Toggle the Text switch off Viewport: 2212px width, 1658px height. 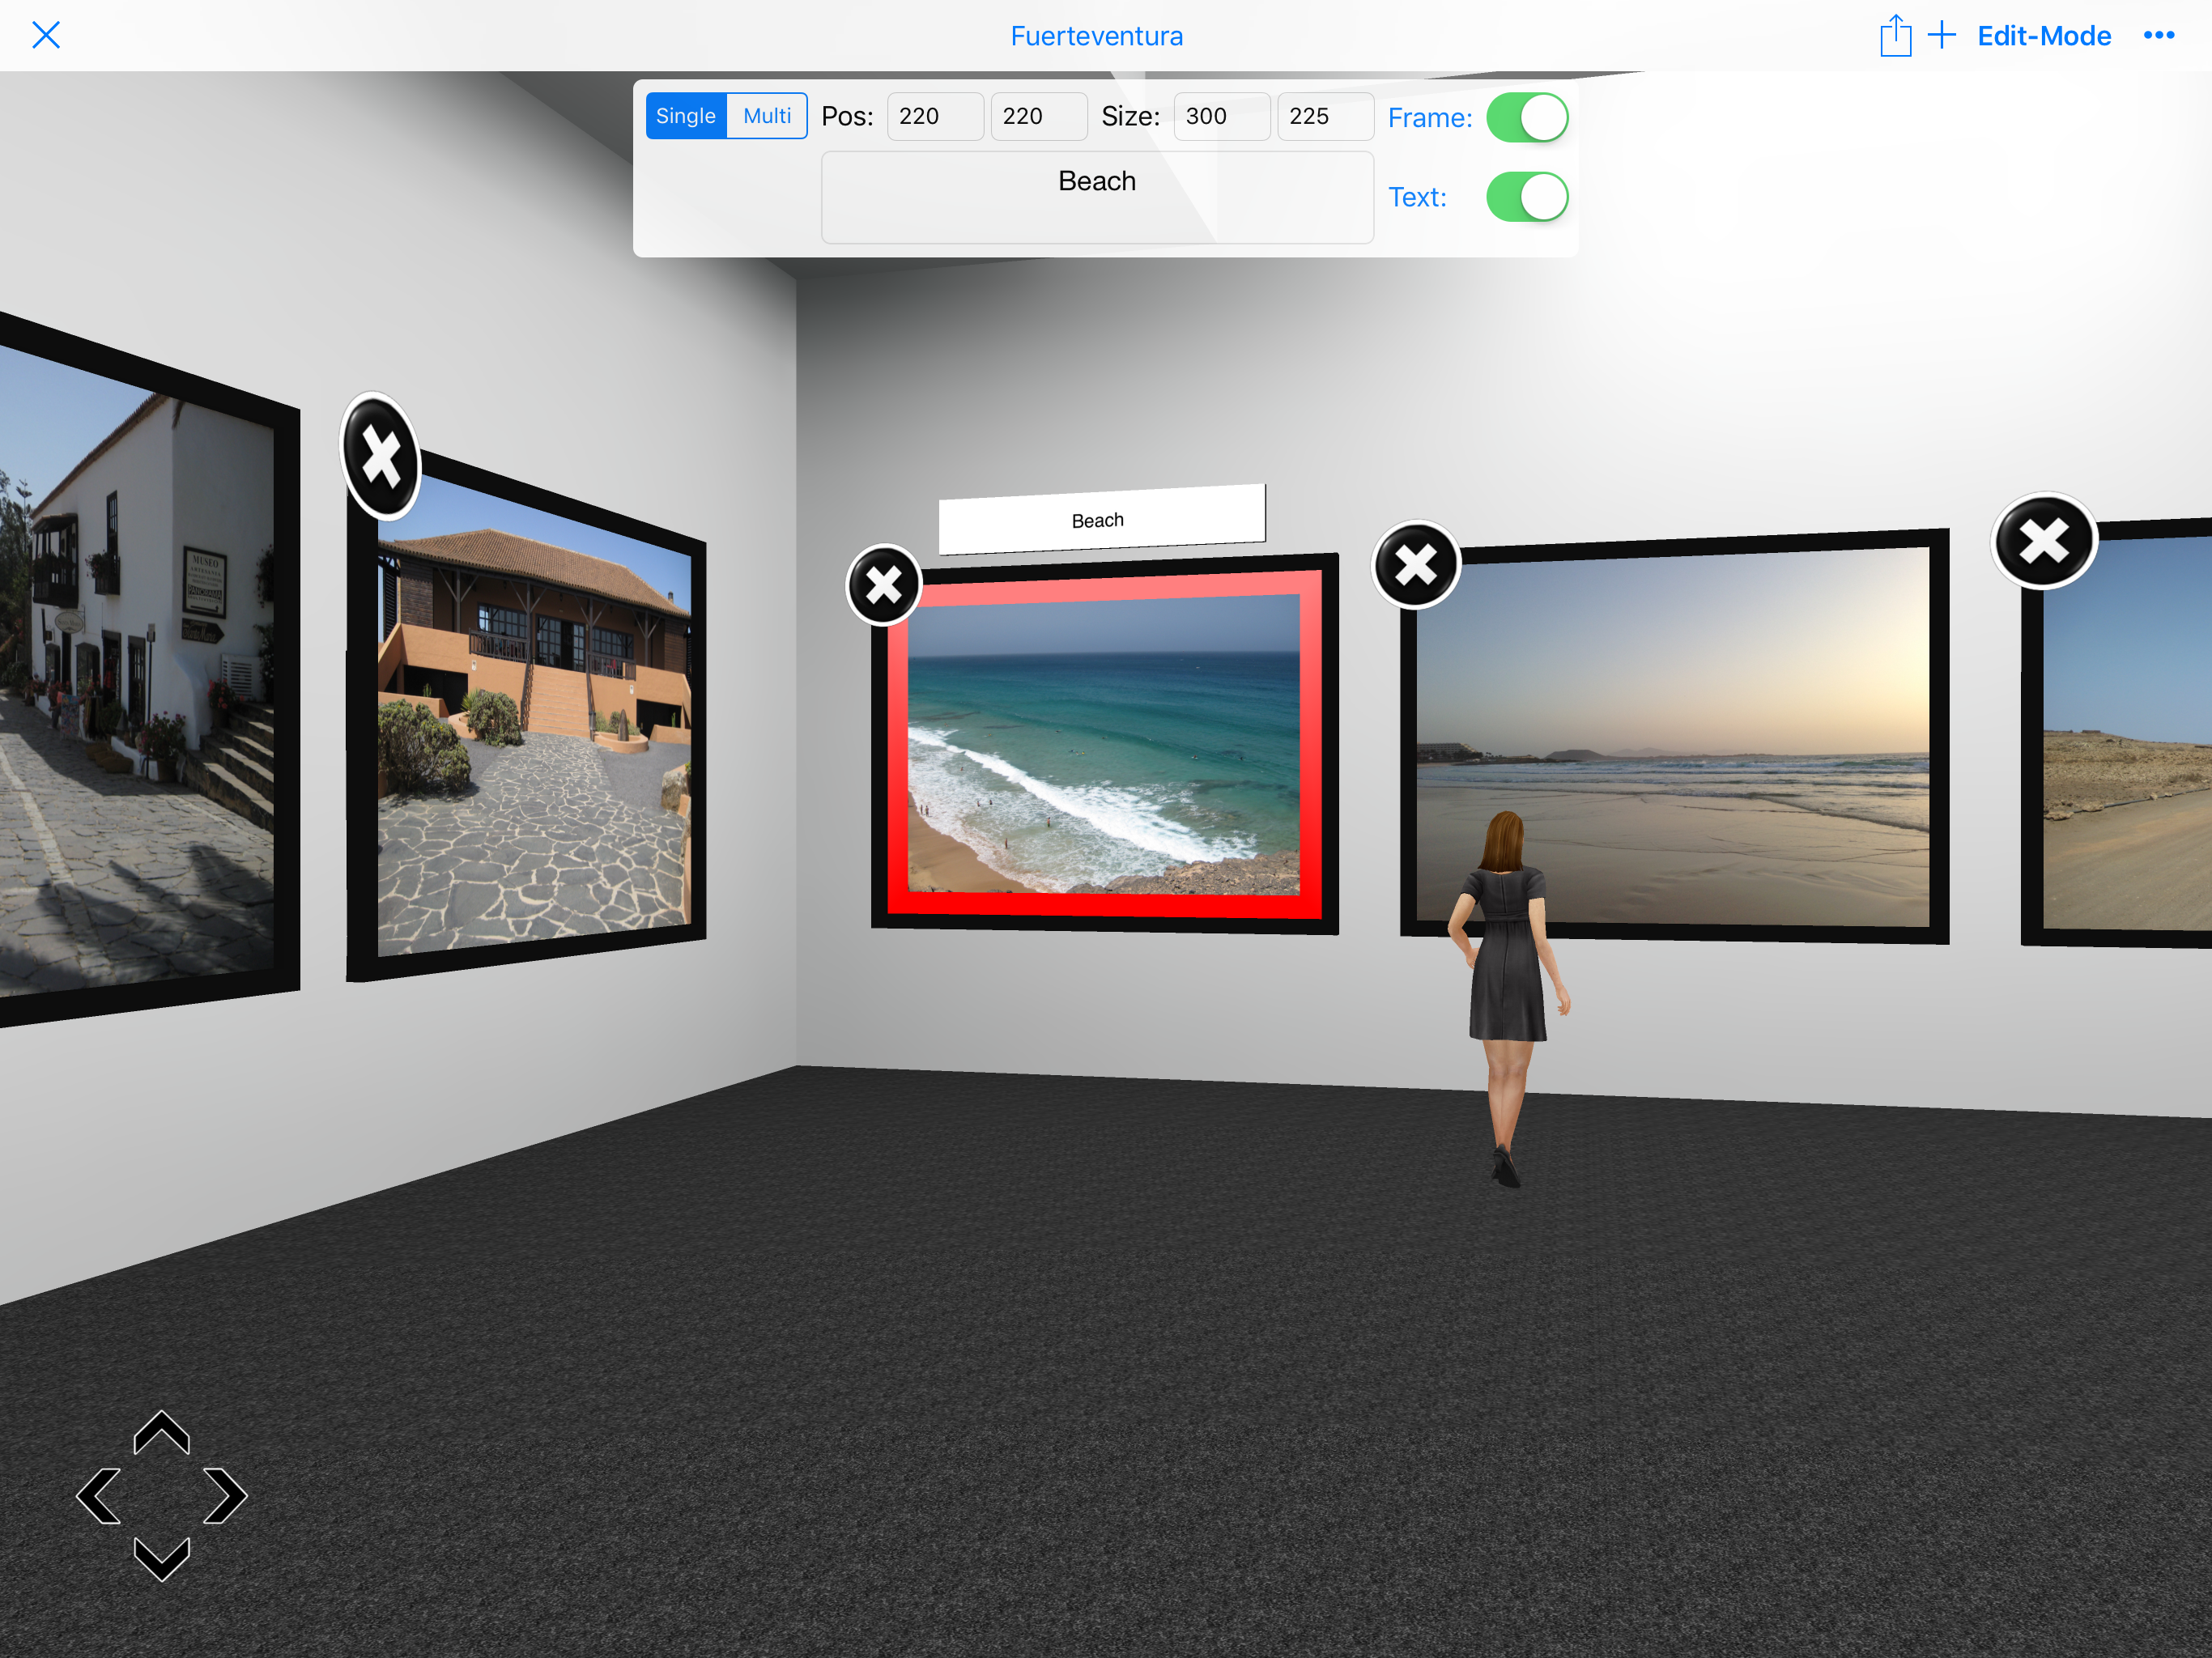click(x=1526, y=197)
